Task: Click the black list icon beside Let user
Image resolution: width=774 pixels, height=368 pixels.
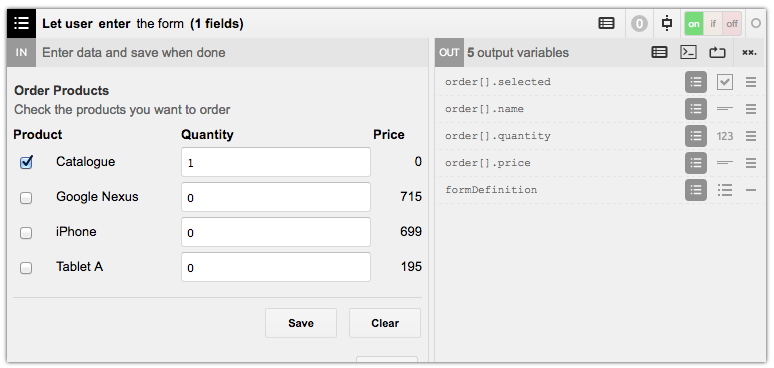Action: (21, 23)
